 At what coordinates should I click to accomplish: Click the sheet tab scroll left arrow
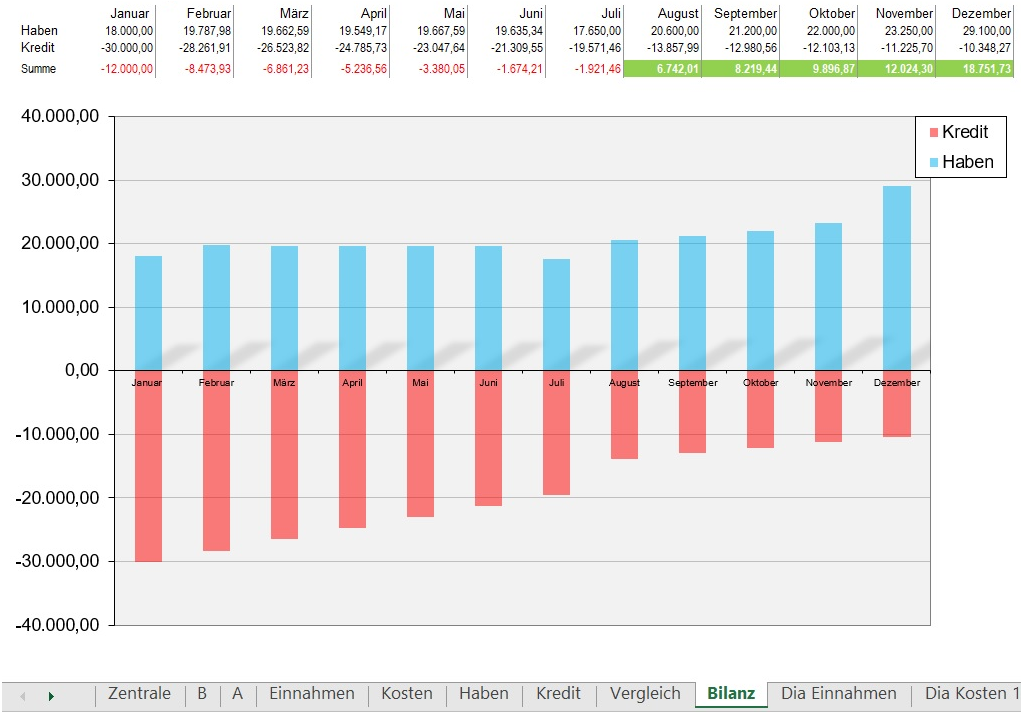(x=23, y=695)
